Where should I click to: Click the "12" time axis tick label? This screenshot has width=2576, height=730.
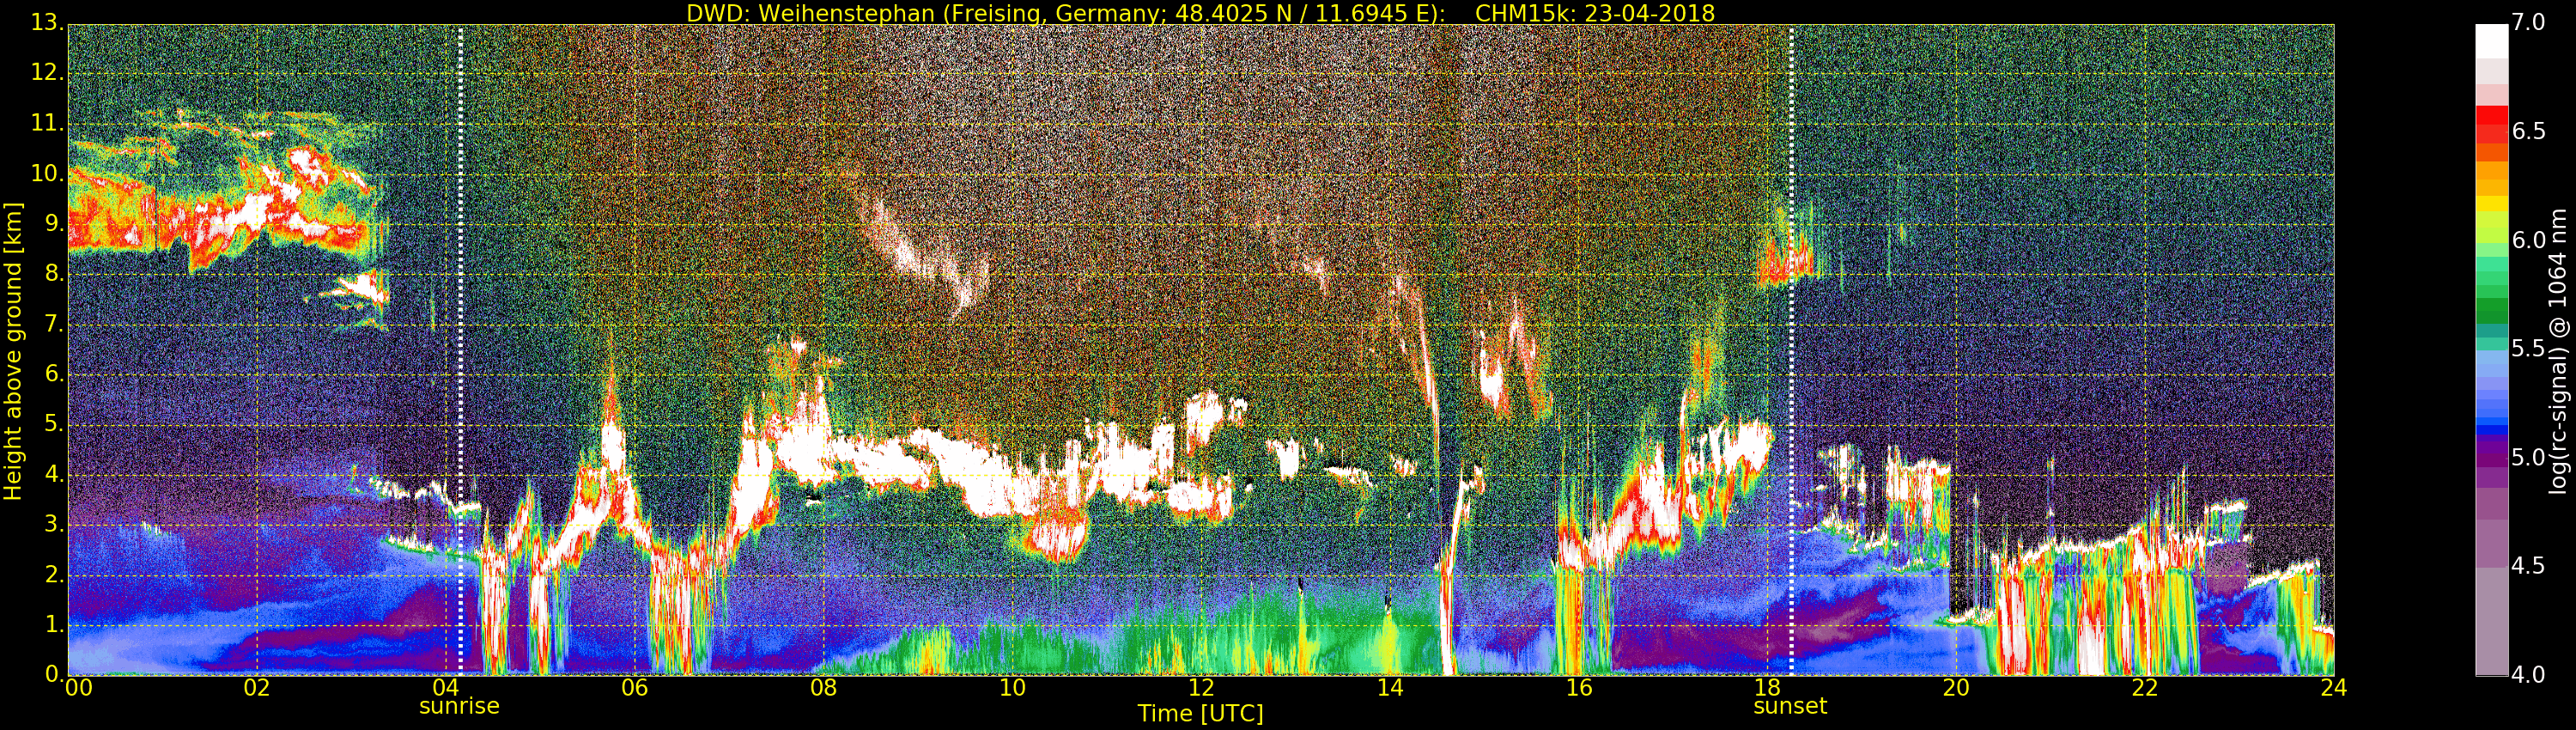coord(1201,688)
